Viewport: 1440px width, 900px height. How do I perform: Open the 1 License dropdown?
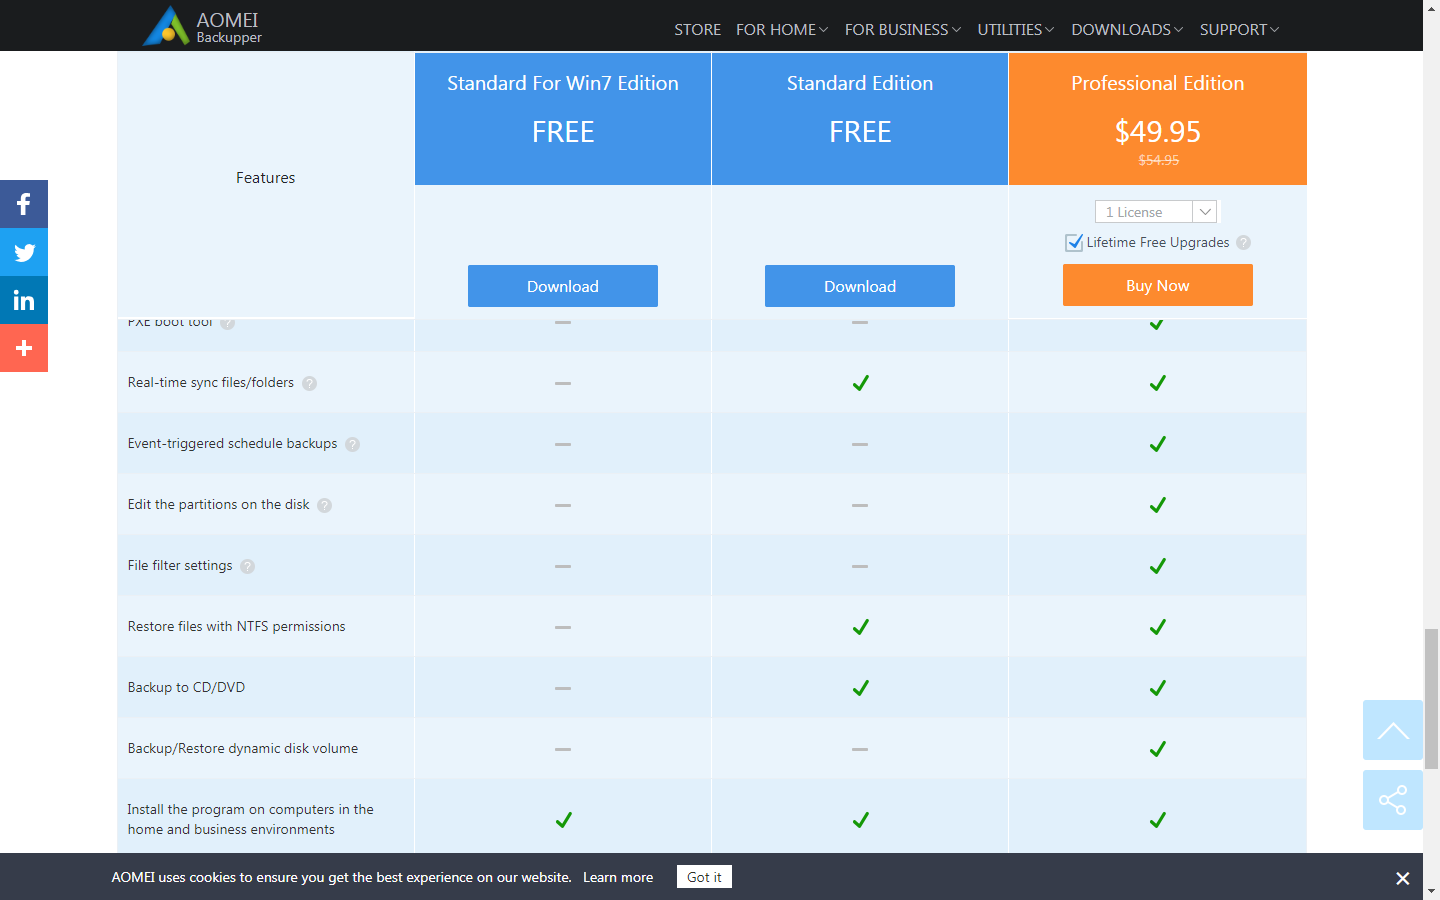click(x=1156, y=212)
